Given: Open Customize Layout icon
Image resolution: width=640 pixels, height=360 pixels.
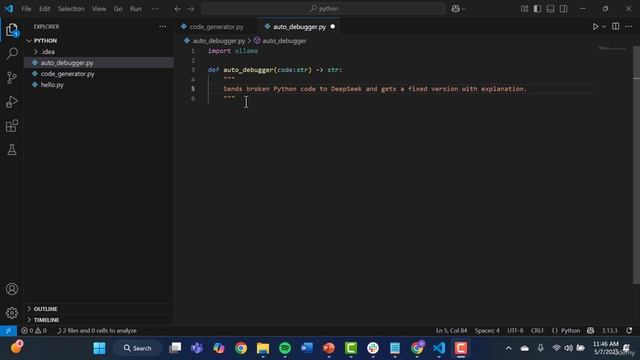Looking at the screenshot, I should pos(524,9).
